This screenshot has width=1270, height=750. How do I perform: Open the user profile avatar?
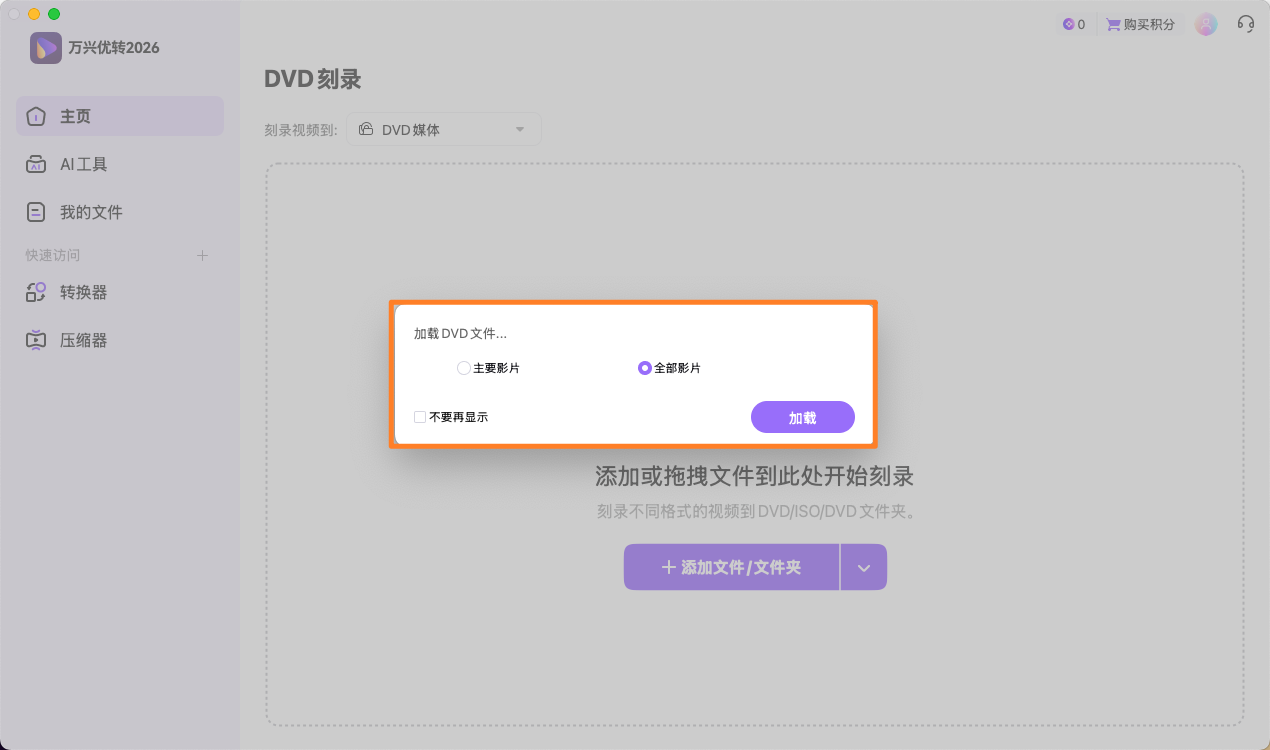tap(1205, 23)
